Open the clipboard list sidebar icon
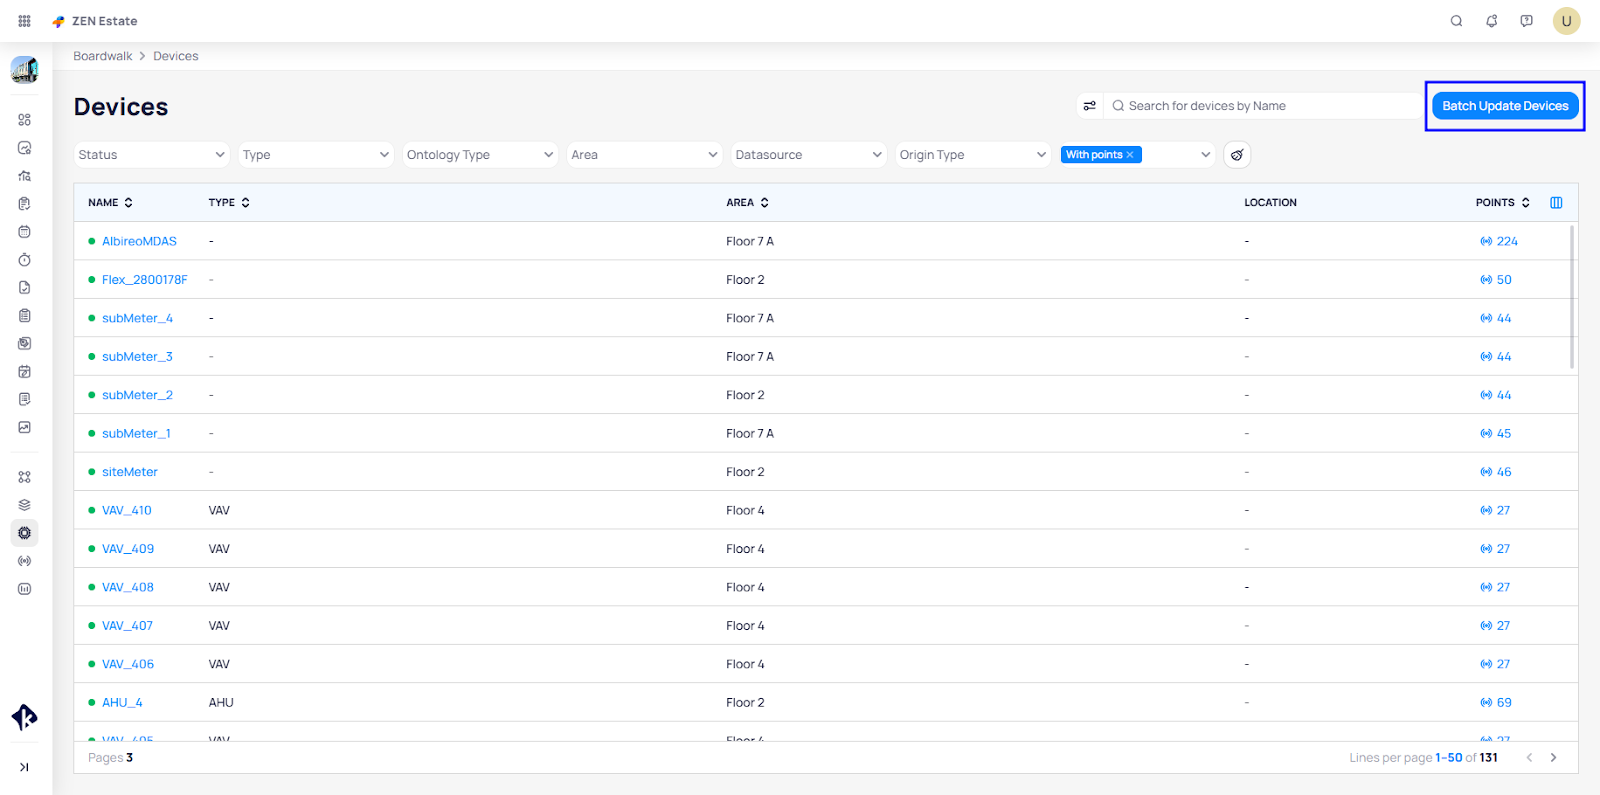The height and width of the screenshot is (795, 1600). 24,316
